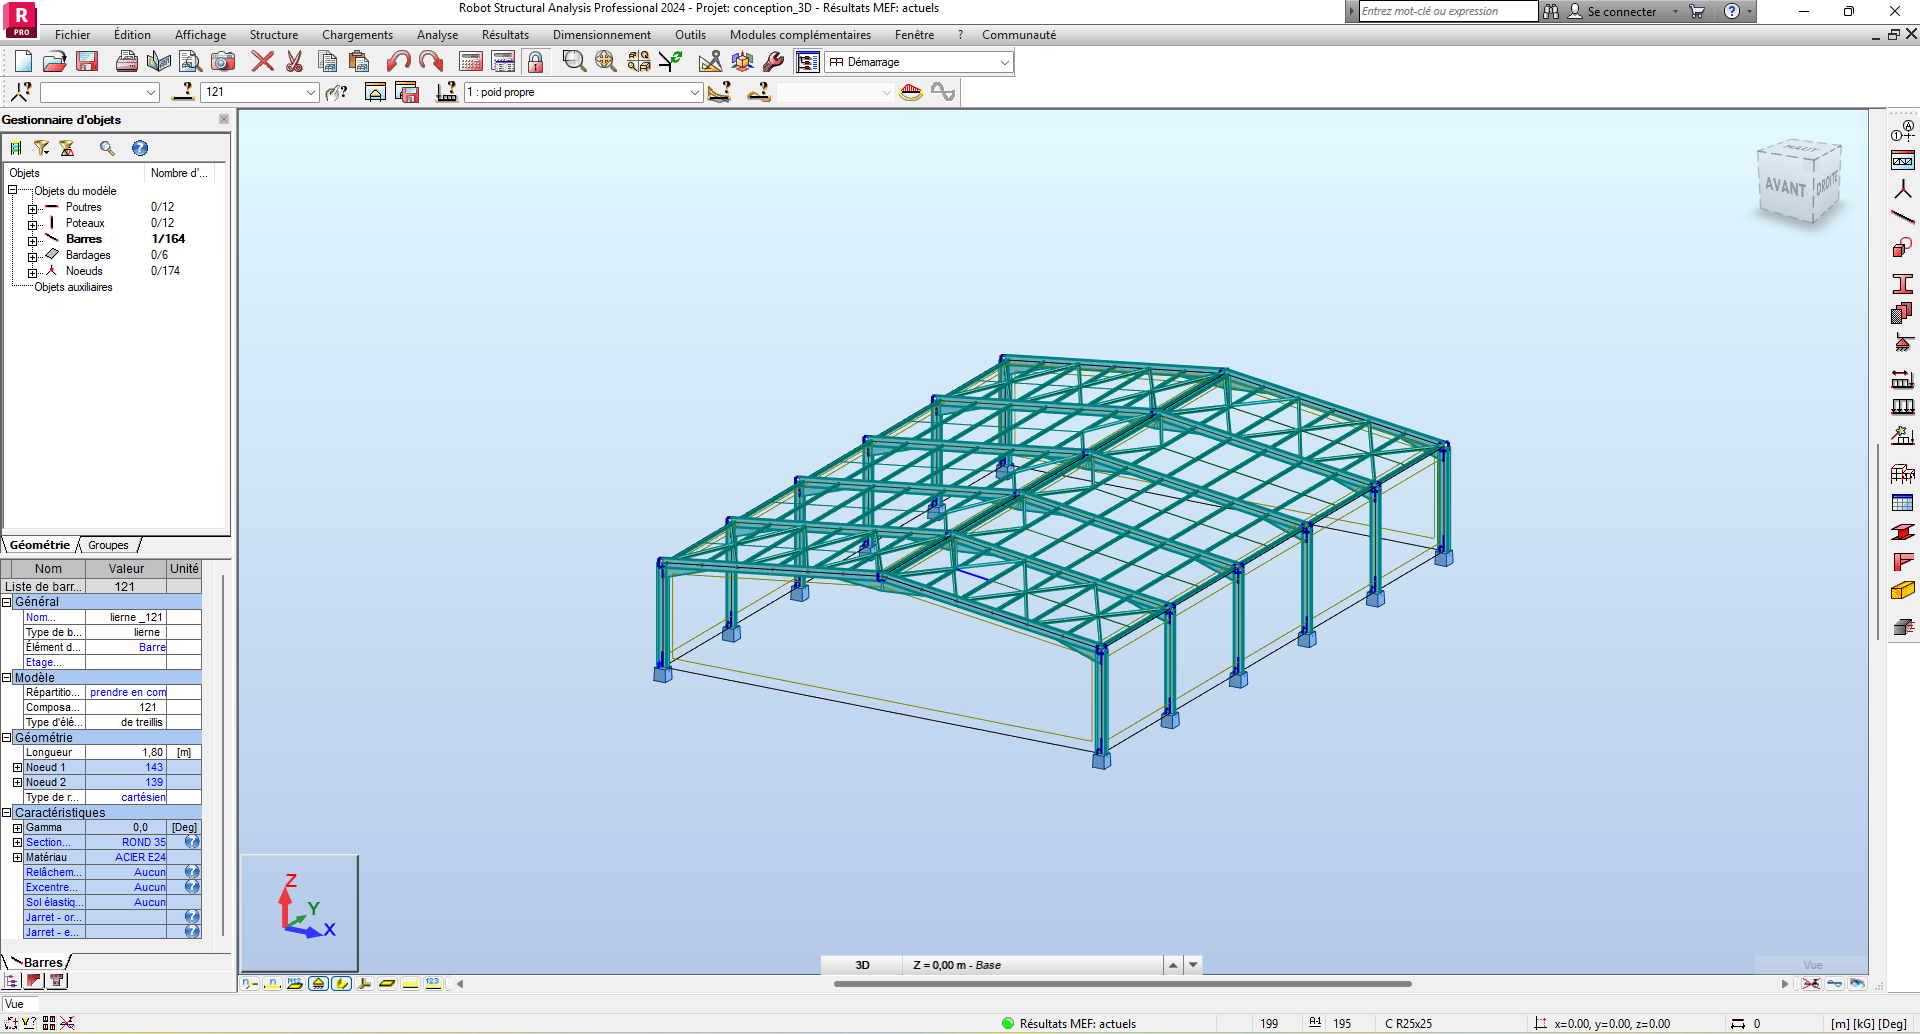Viewport: 1920px width, 1034px height.
Task: Open the load case dropdown '1 : poid propre'
Action: click(x=694, y=92)
